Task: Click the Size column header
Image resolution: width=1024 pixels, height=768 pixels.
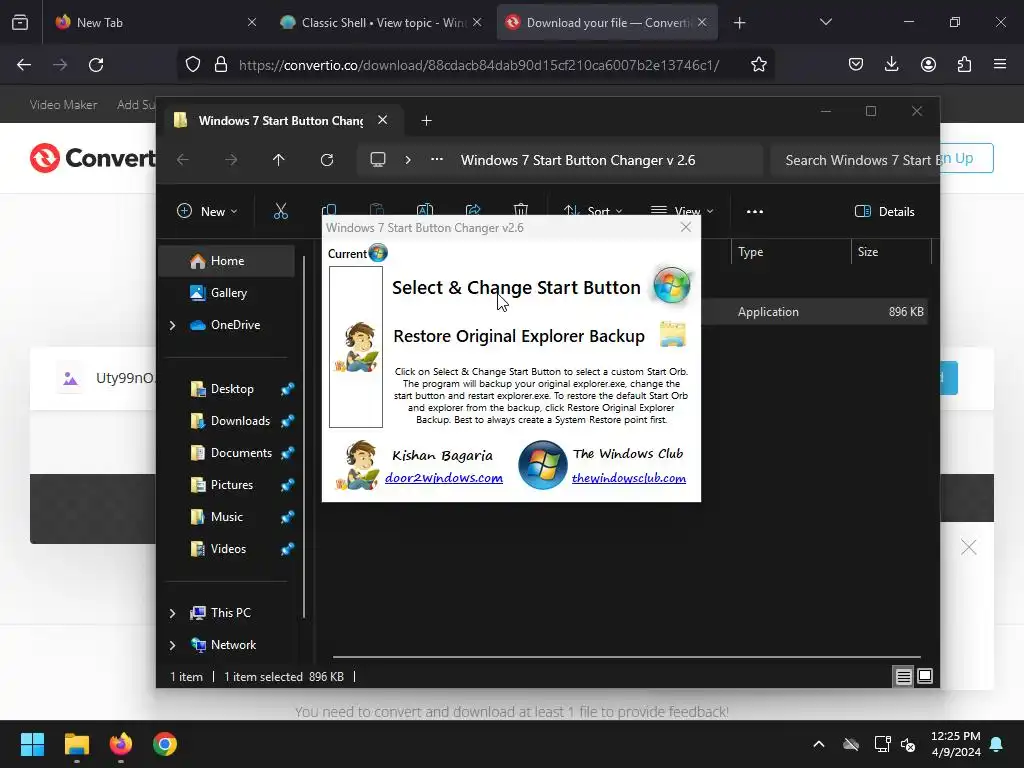Action: tap(891, 251)
